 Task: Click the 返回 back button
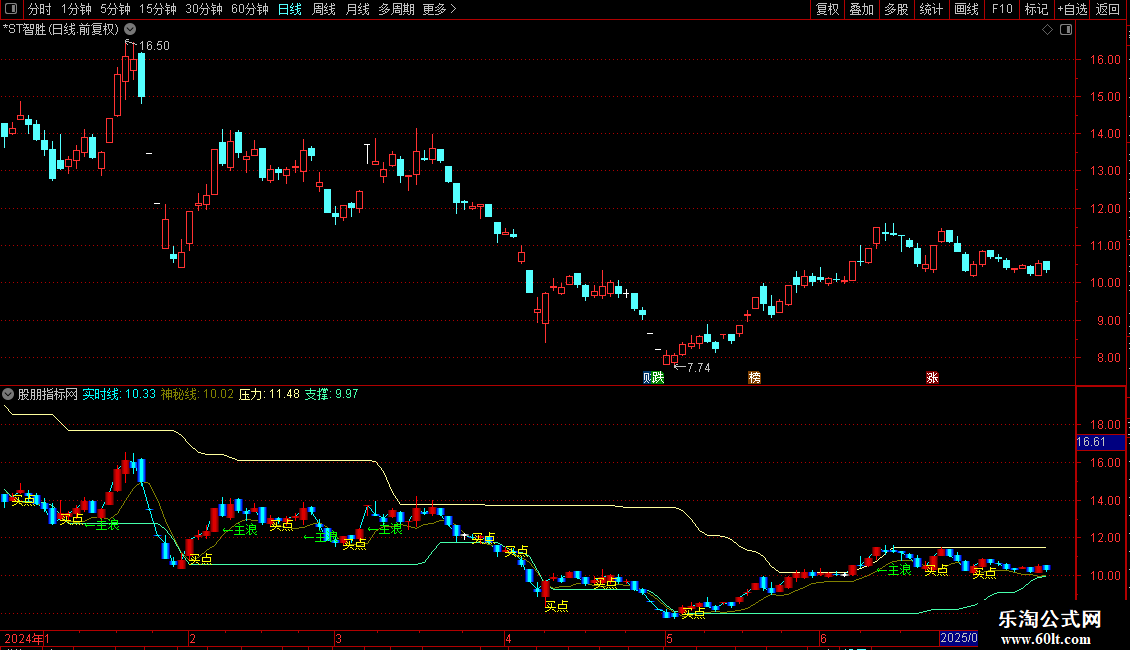1108,9
